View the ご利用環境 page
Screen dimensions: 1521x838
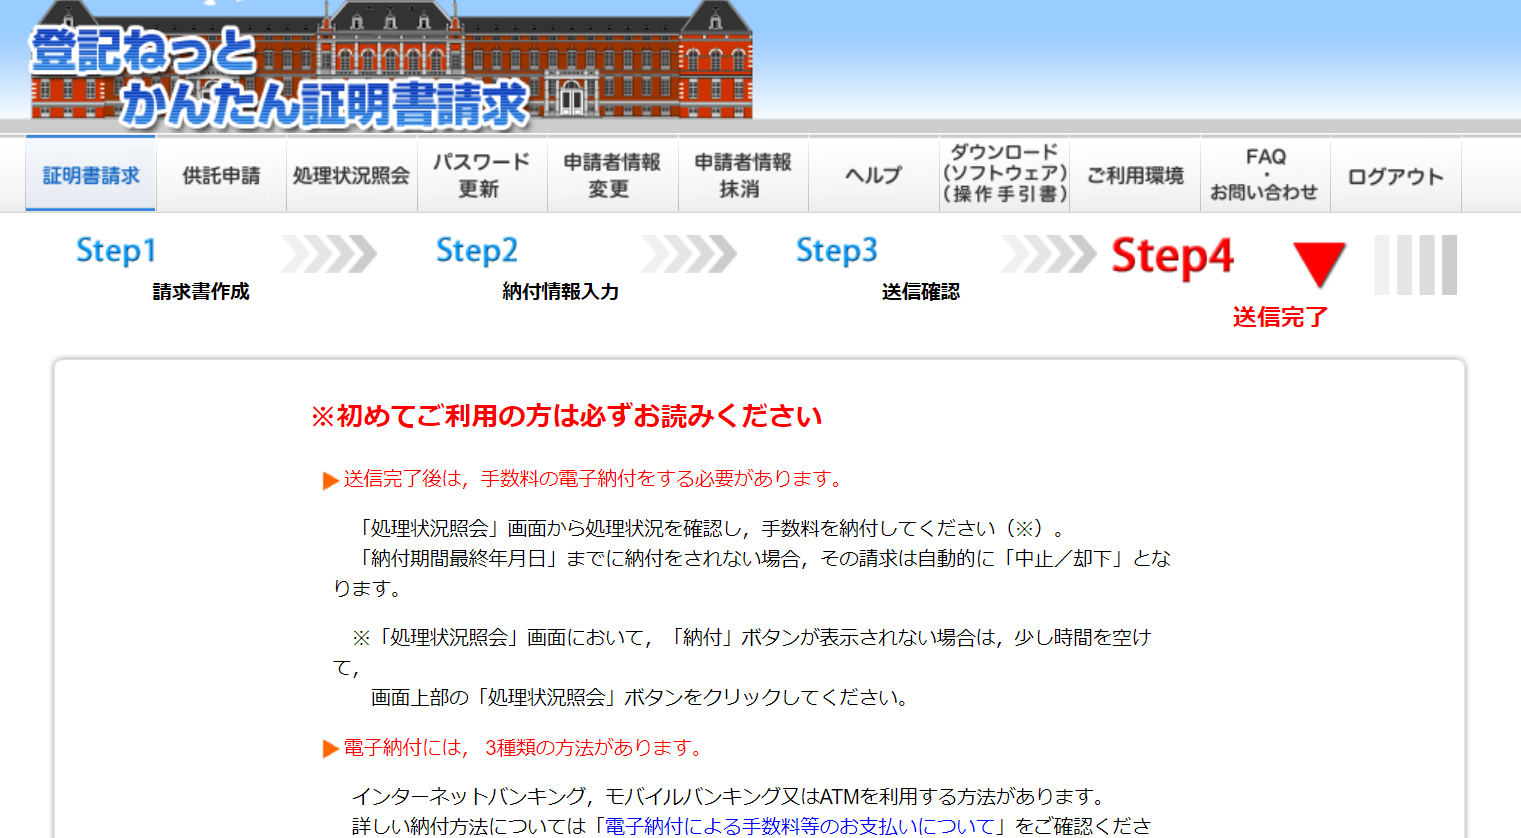click(1135, 176)
